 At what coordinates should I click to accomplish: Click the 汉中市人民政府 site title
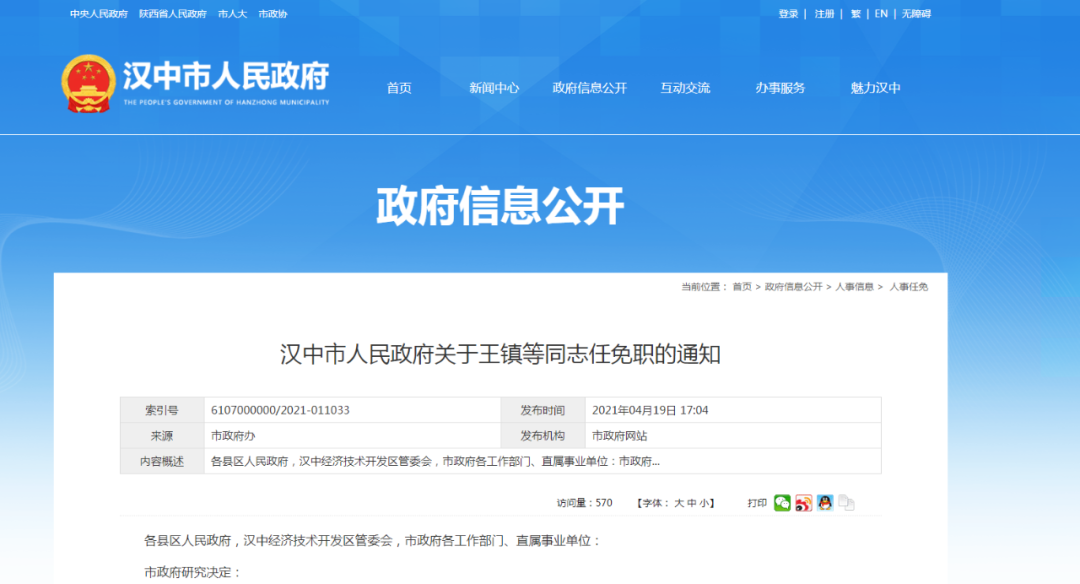click(x=226, y=76)
